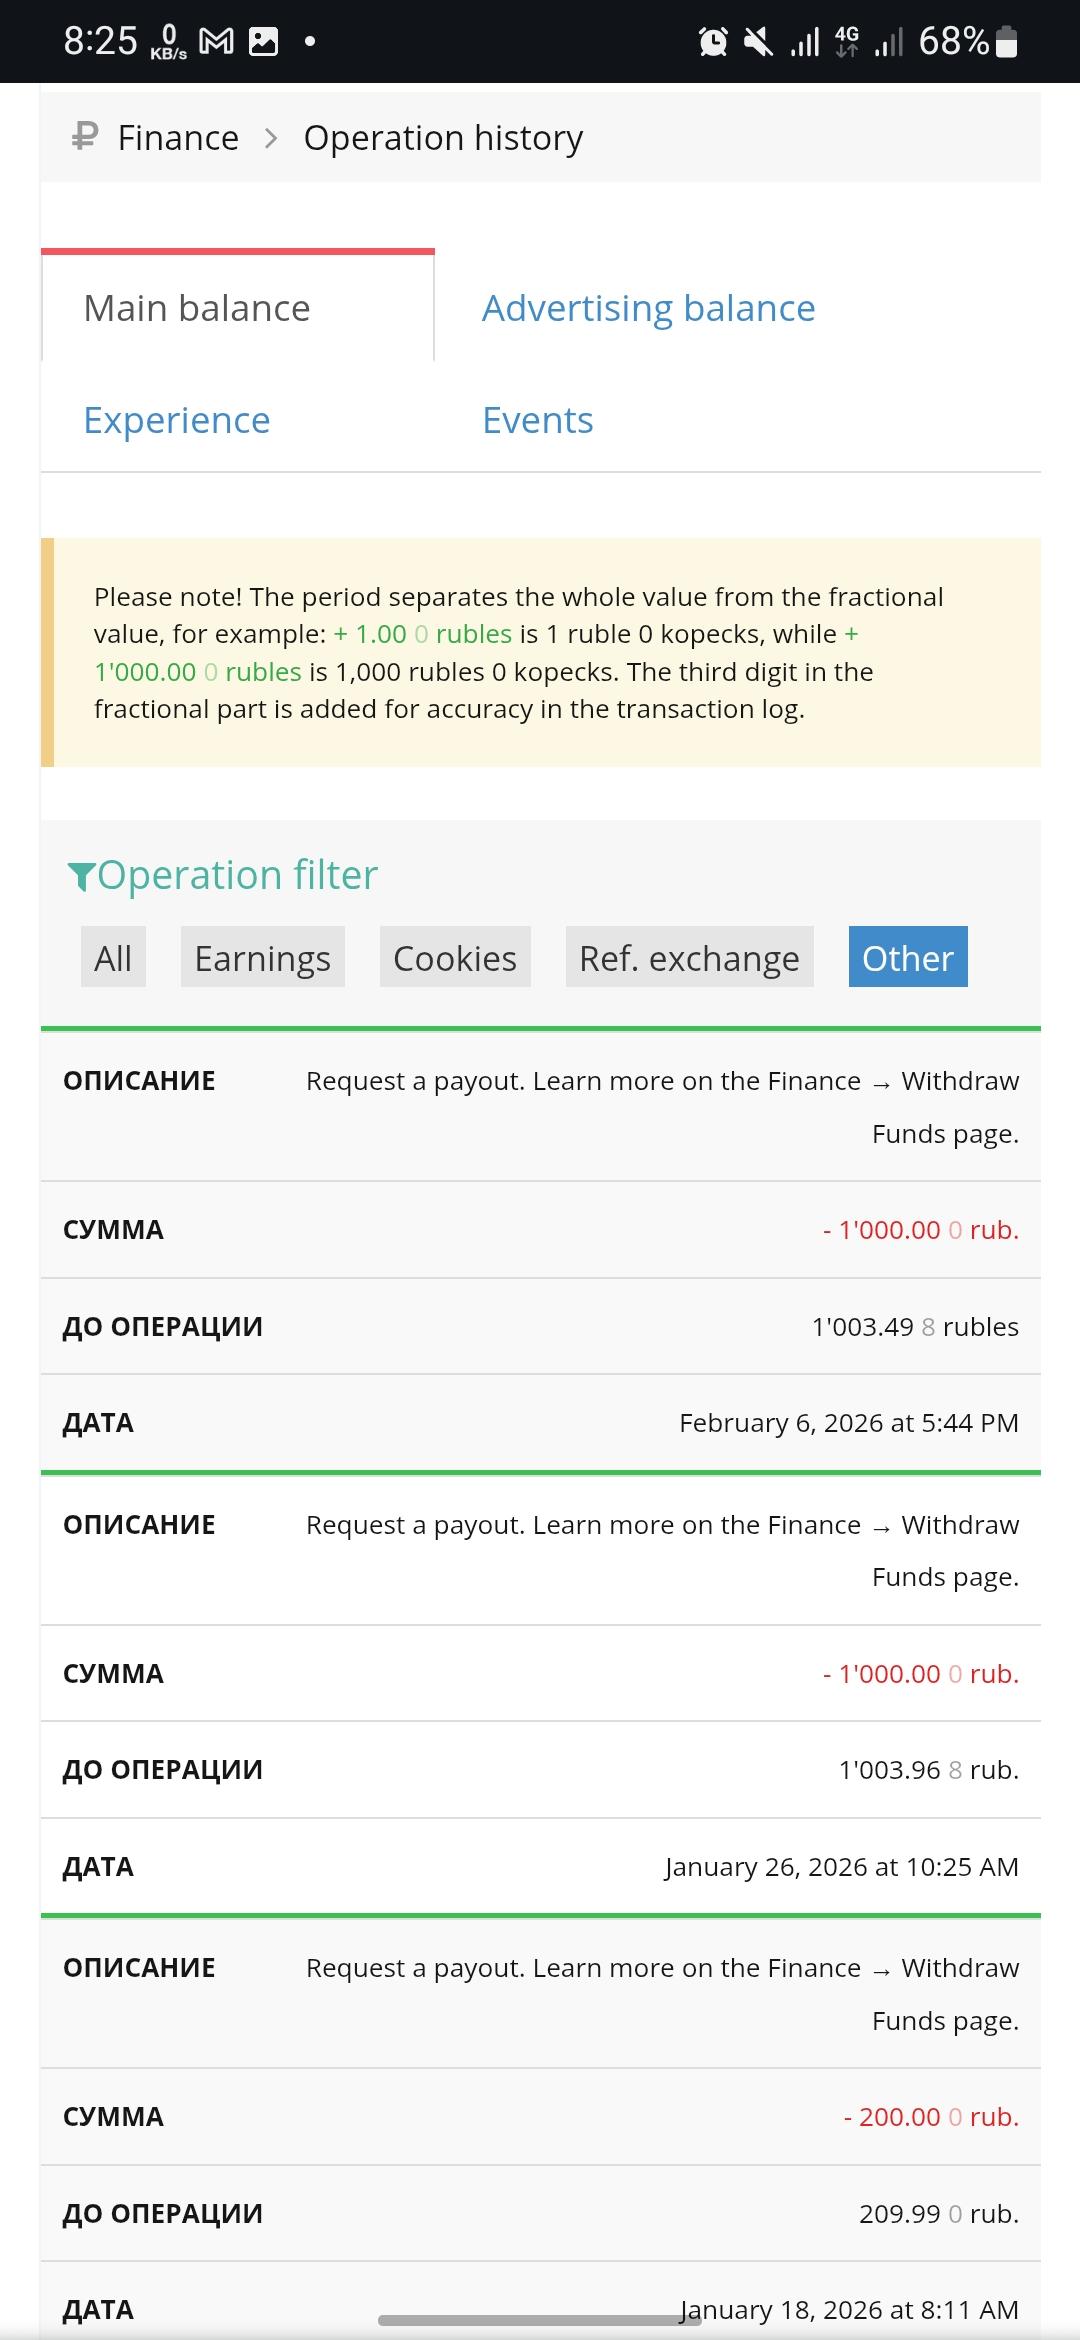Tap the battery indicator icon
Viewport: 1080px width, 2340px height.
point(1007,42)
